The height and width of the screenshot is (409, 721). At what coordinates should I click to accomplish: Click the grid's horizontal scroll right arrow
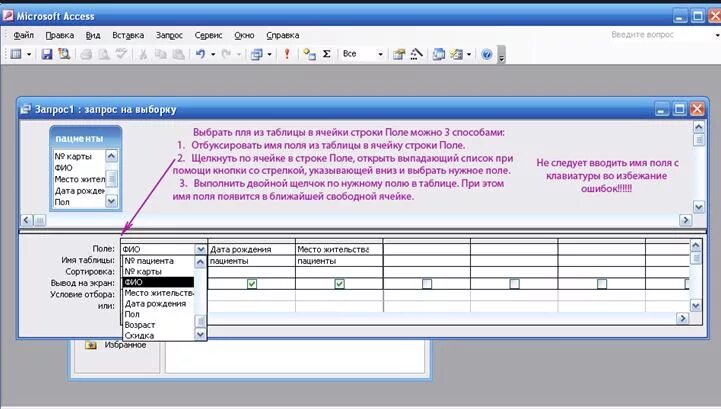coord(683,318)
